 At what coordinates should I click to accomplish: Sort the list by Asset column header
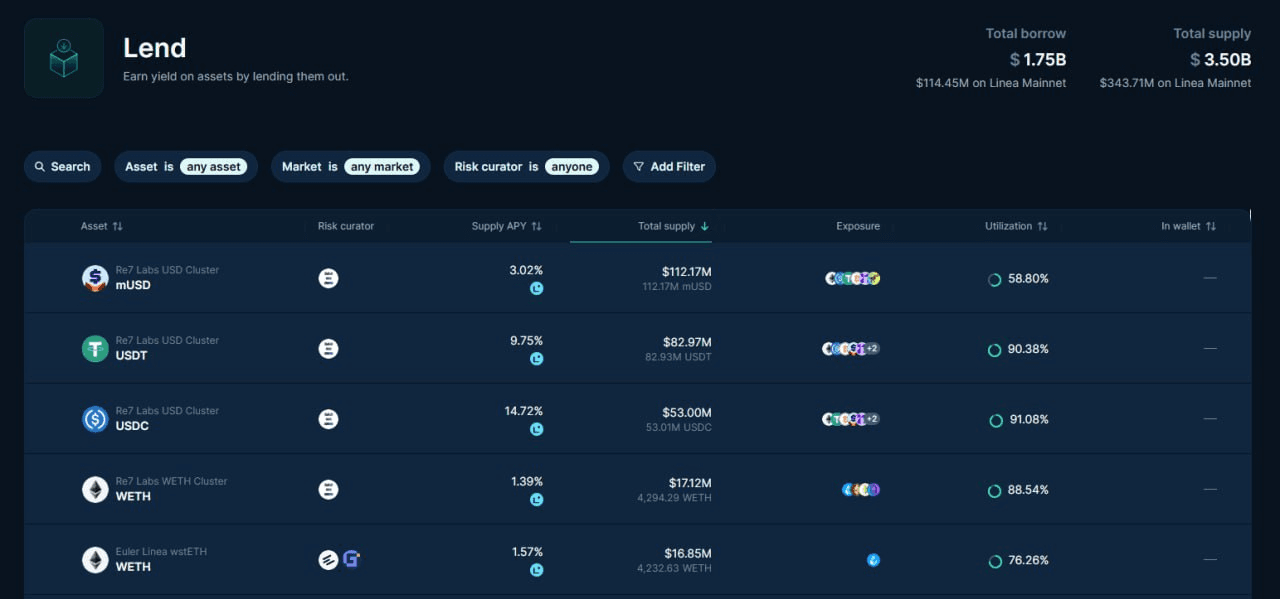coord(101,226)
